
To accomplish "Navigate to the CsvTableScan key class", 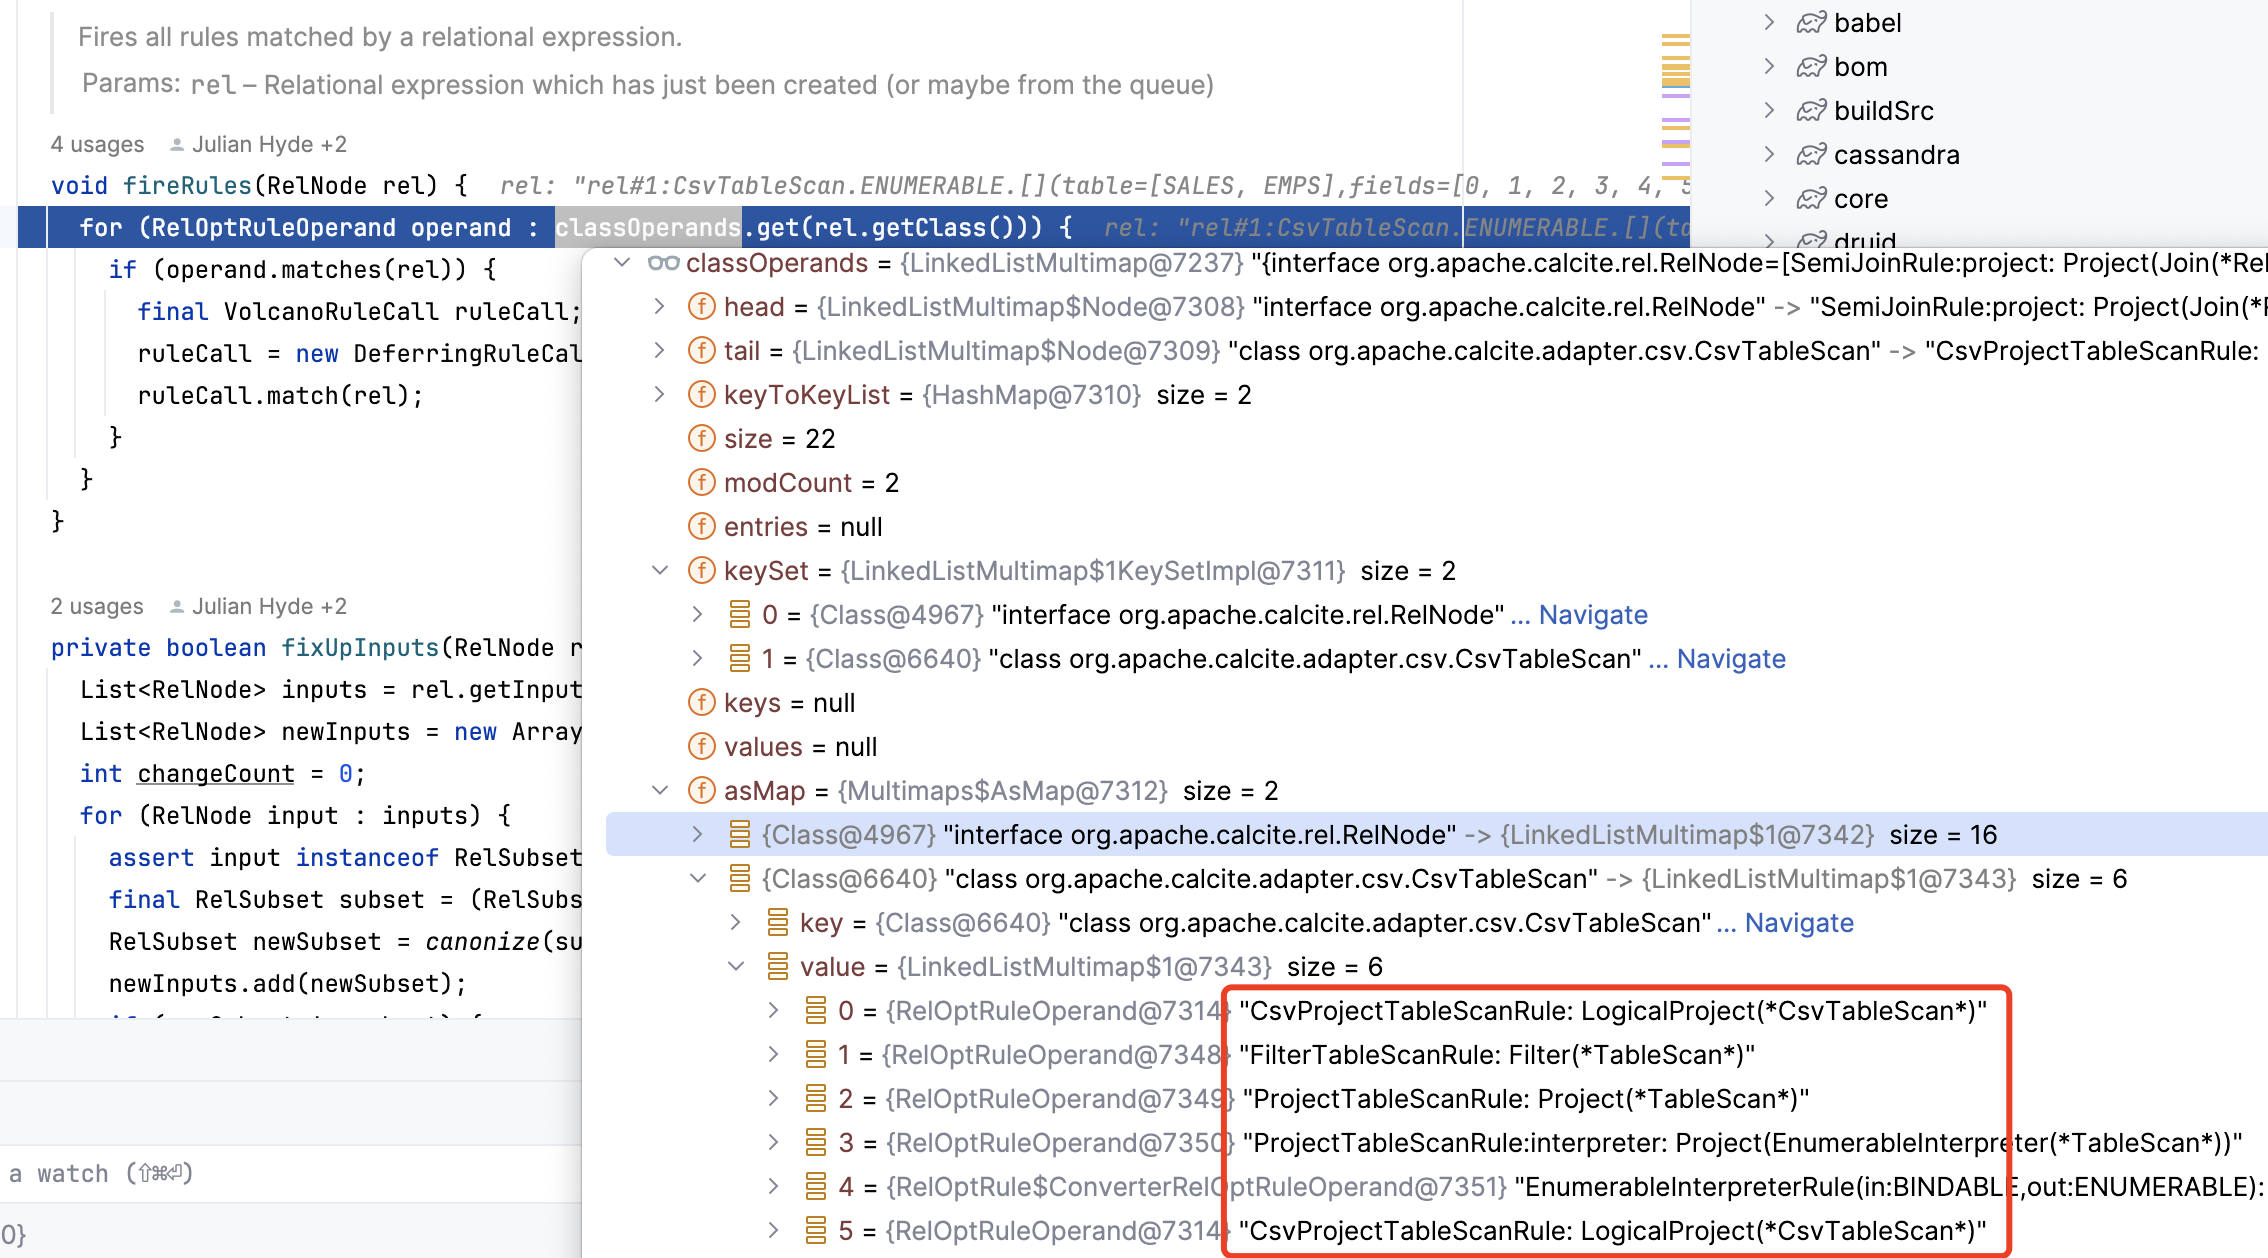I will point(1798,923).
